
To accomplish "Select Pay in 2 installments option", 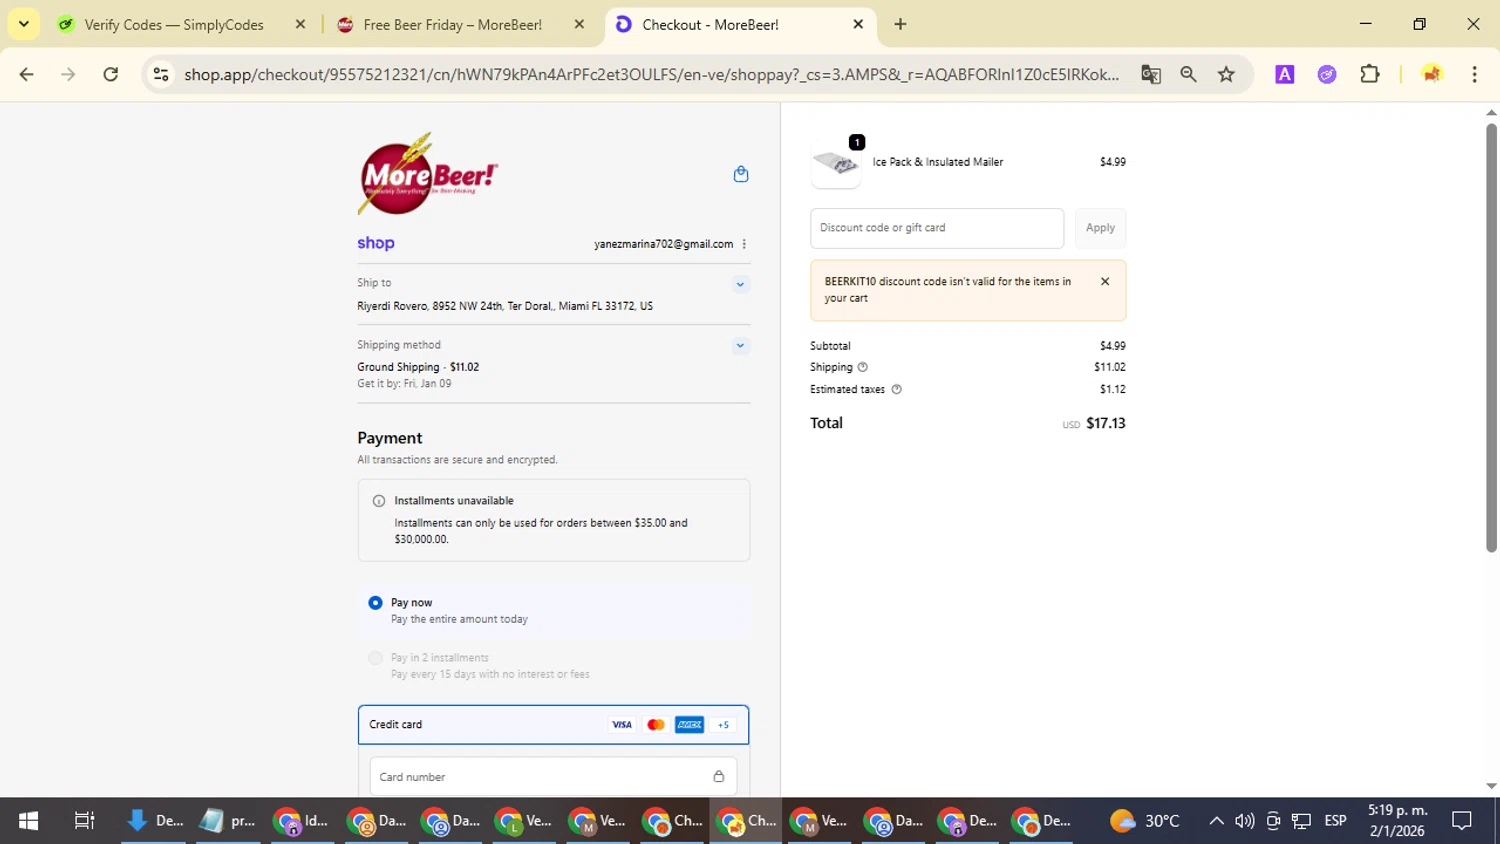I will click(375, 658).
